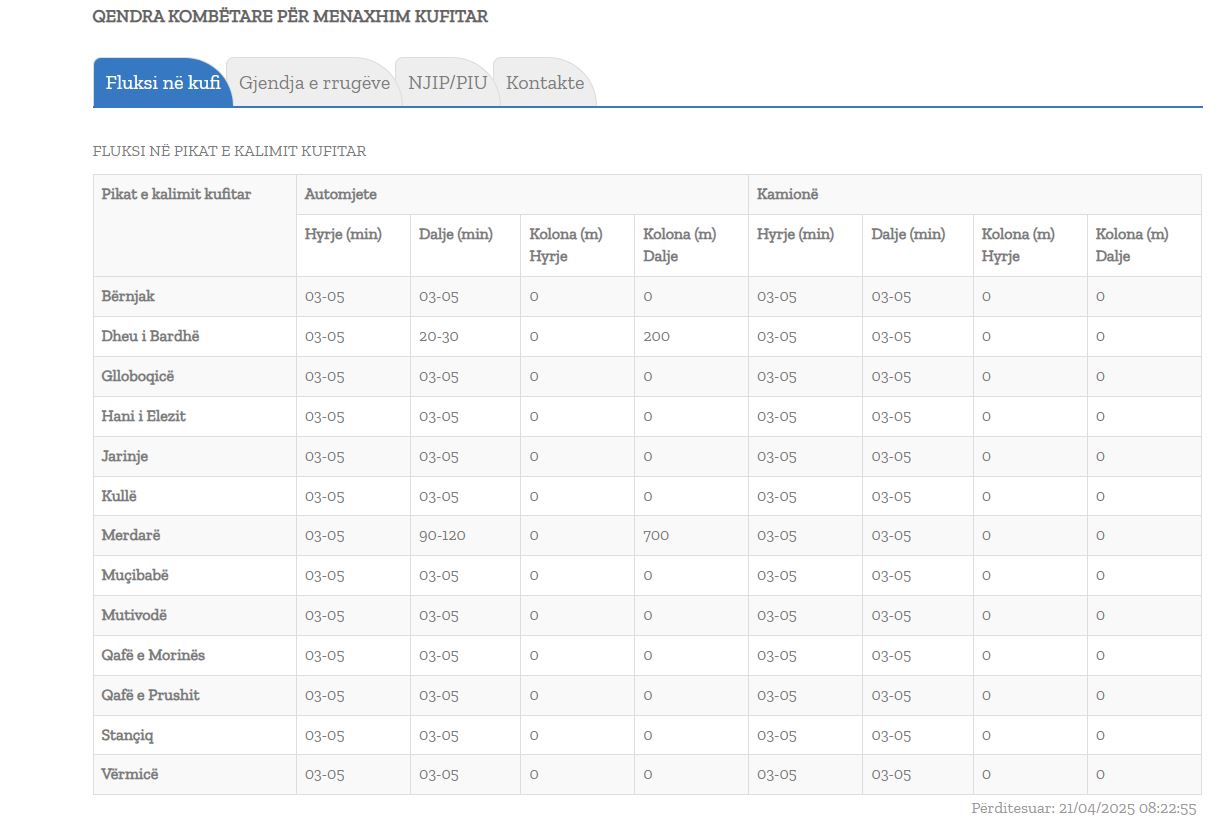Click the Bërnjak border crossing row label
The width and height of the screenshot is (1225, 831).
[128, 297]
